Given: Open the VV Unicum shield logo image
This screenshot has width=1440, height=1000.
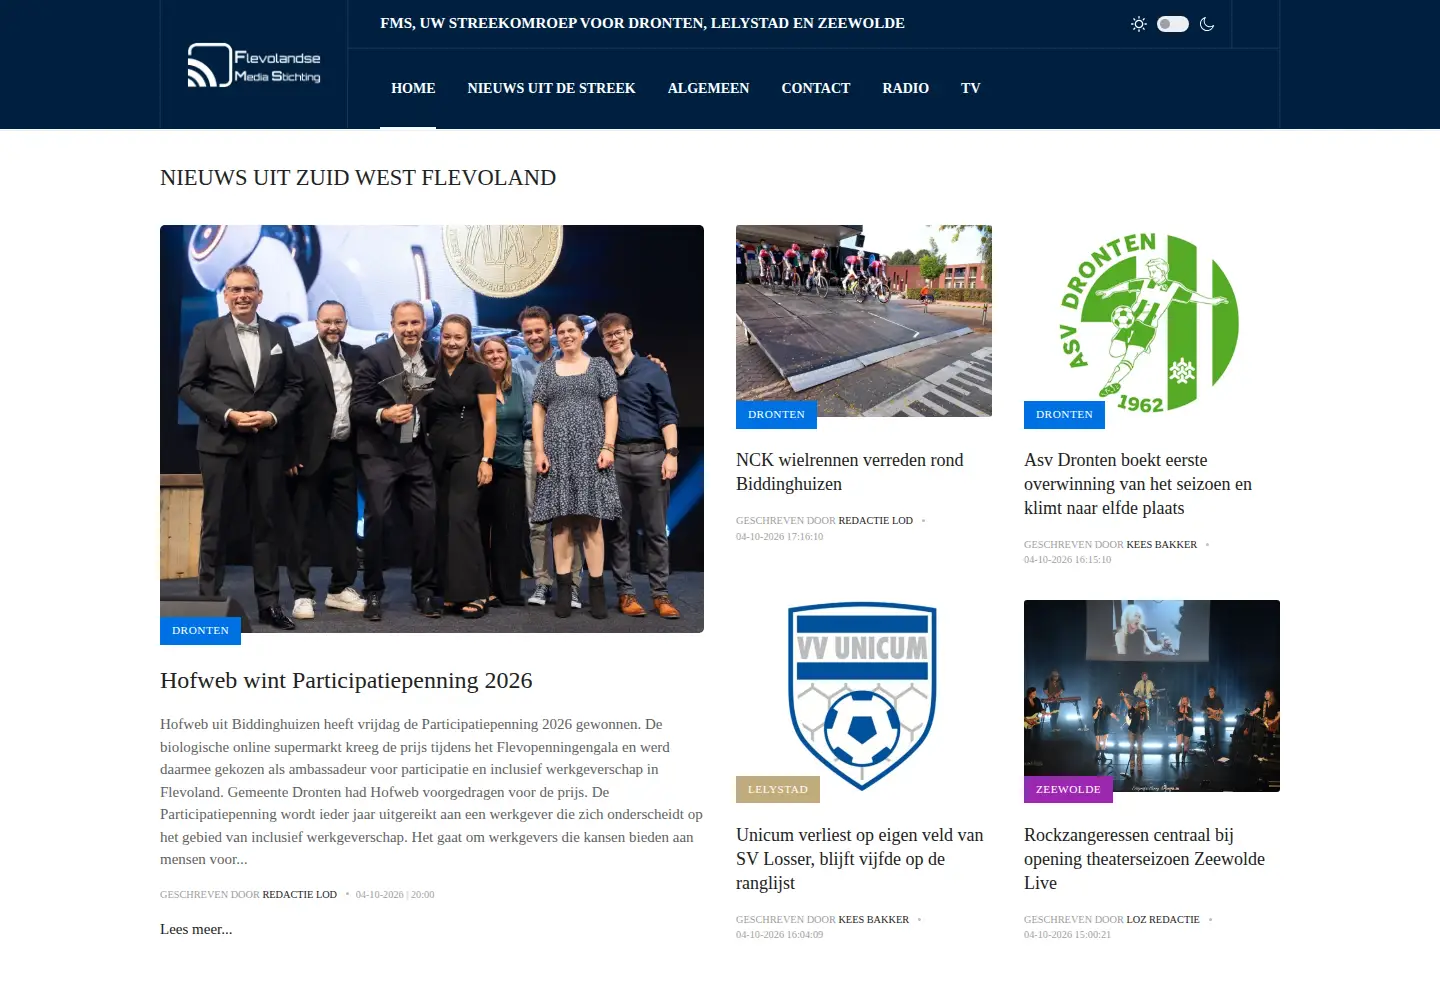Looking at the screenshot, I should pos(864,696).
